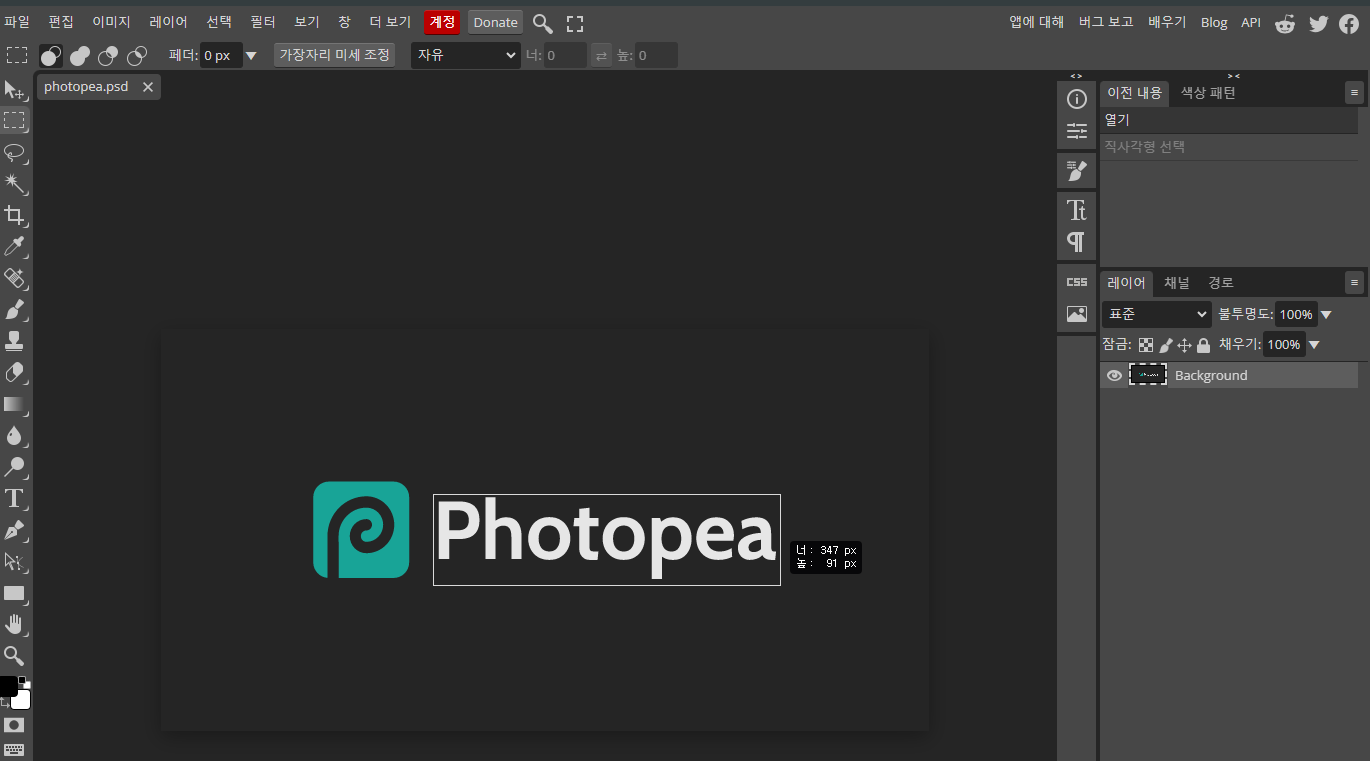1370x761 pixels.
Task: Open the Reddit link icon
Action: point(1285,24)
